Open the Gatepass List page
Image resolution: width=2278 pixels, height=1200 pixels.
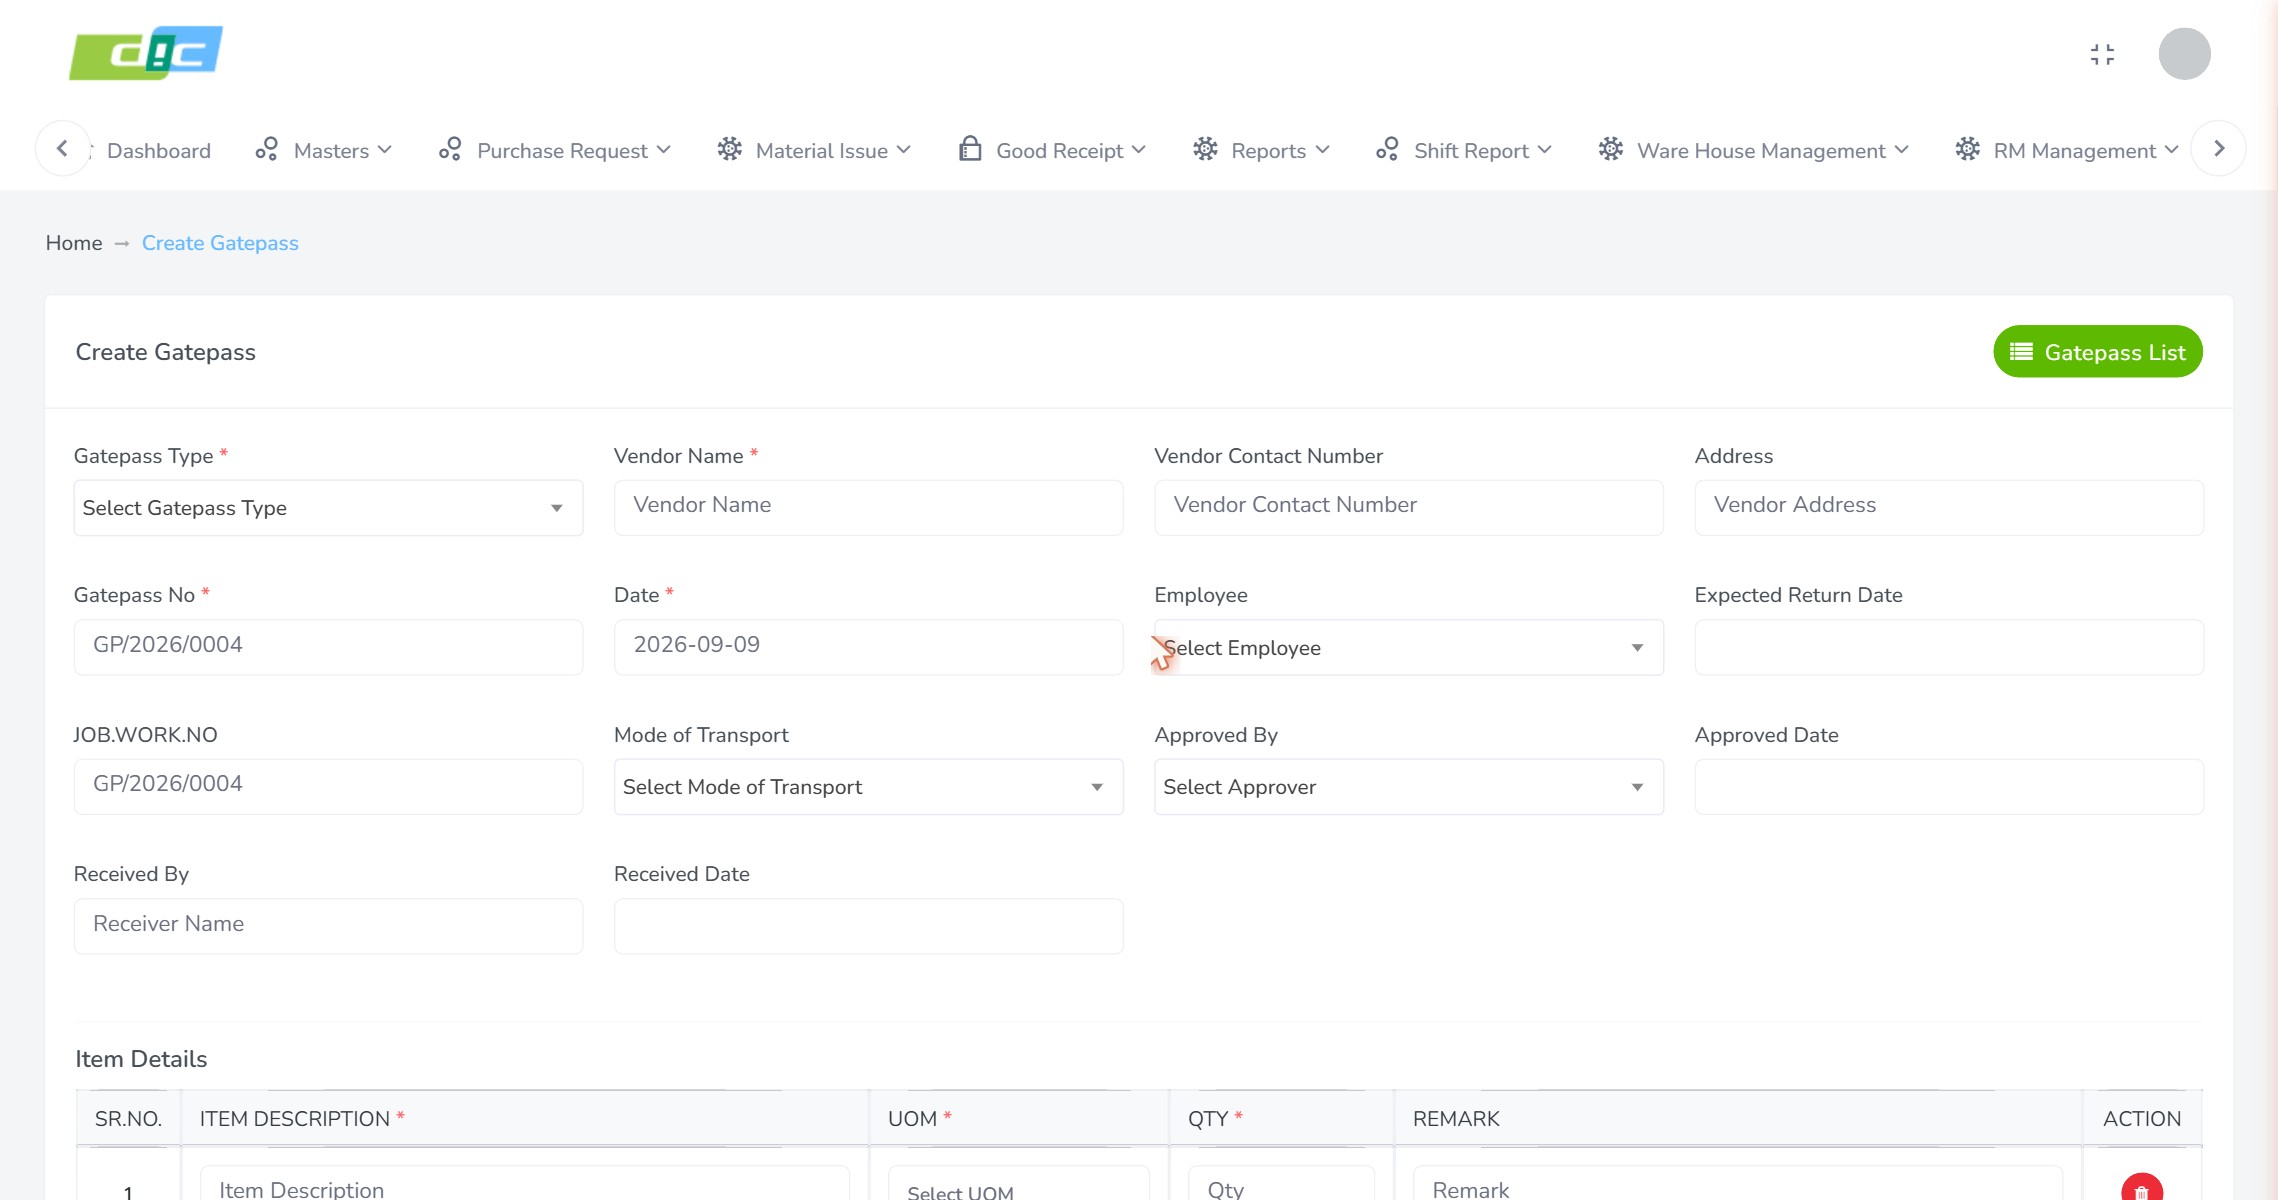coord(2098,352)
